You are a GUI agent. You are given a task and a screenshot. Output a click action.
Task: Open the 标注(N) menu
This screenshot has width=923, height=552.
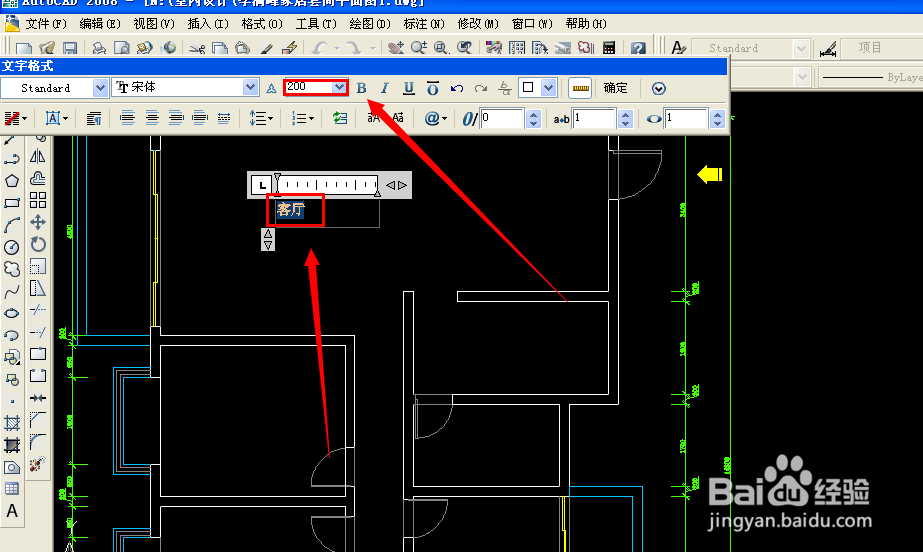424,24
